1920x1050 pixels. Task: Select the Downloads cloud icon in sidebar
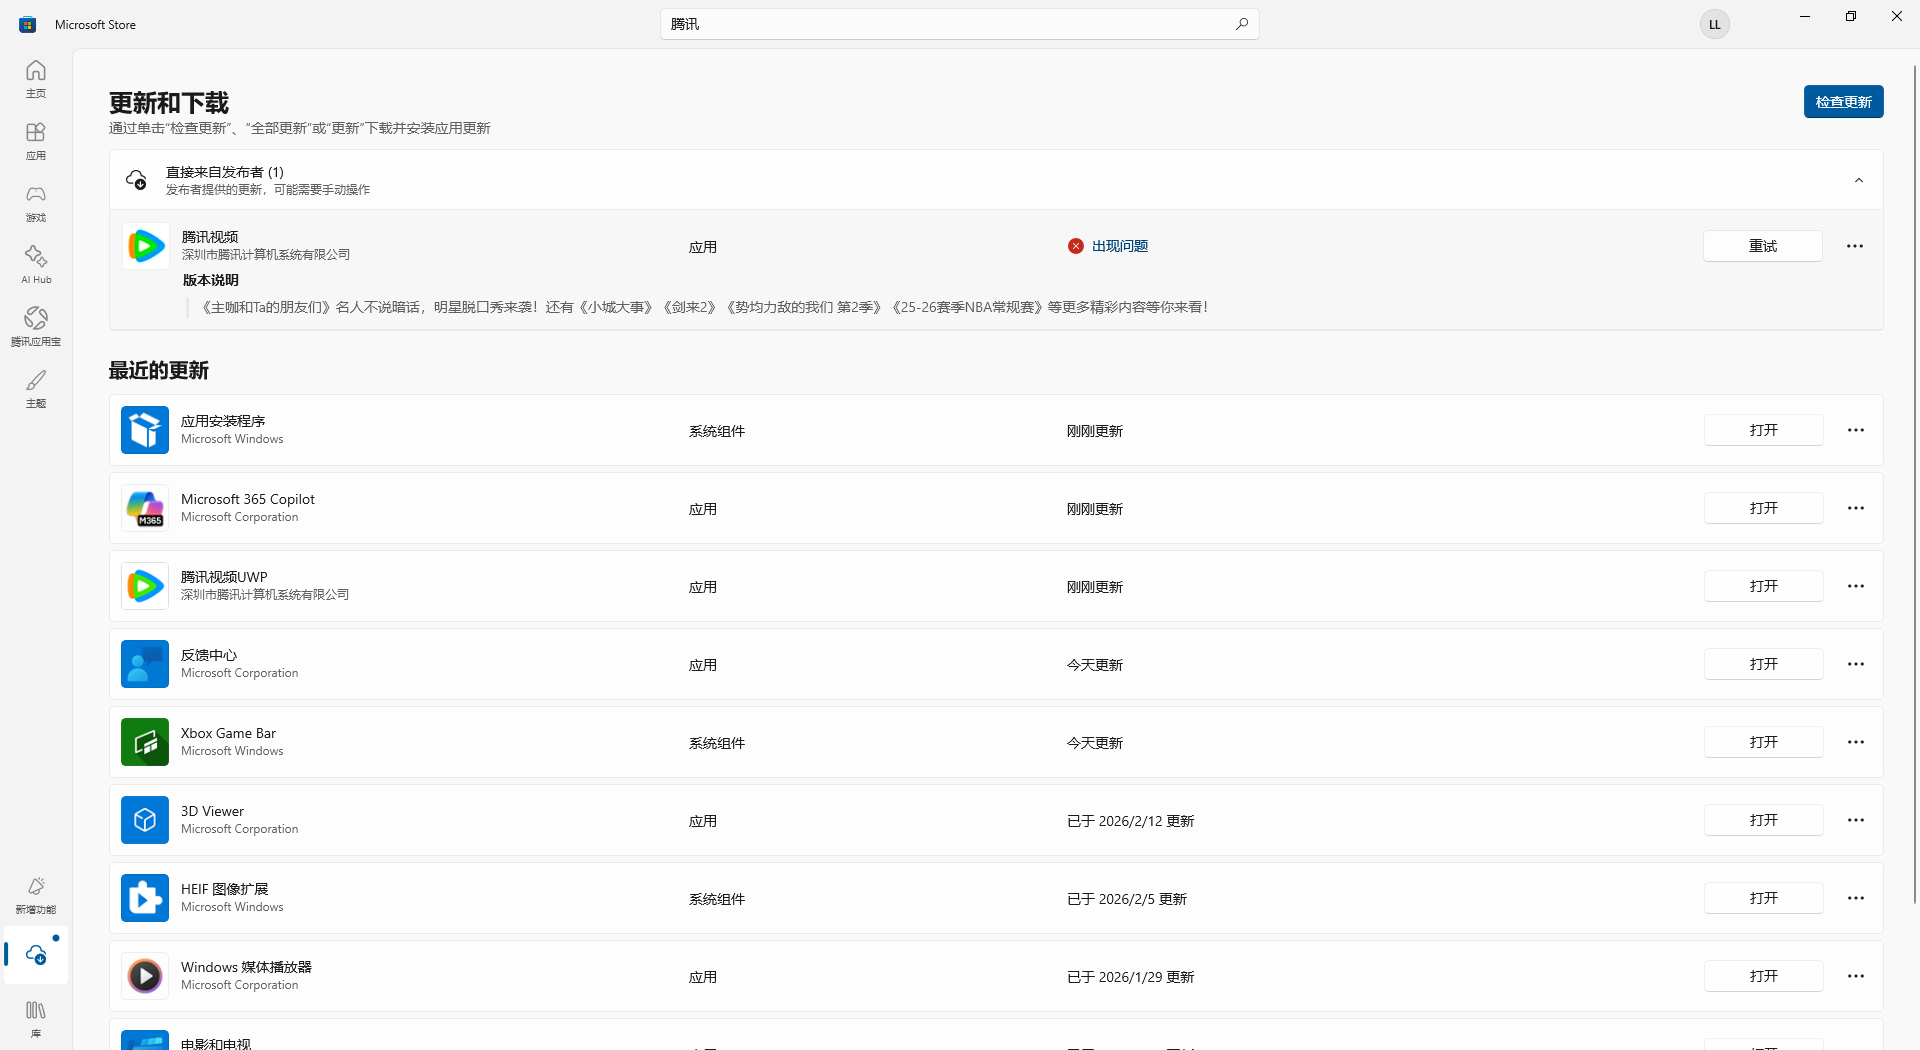coord(36,955)
